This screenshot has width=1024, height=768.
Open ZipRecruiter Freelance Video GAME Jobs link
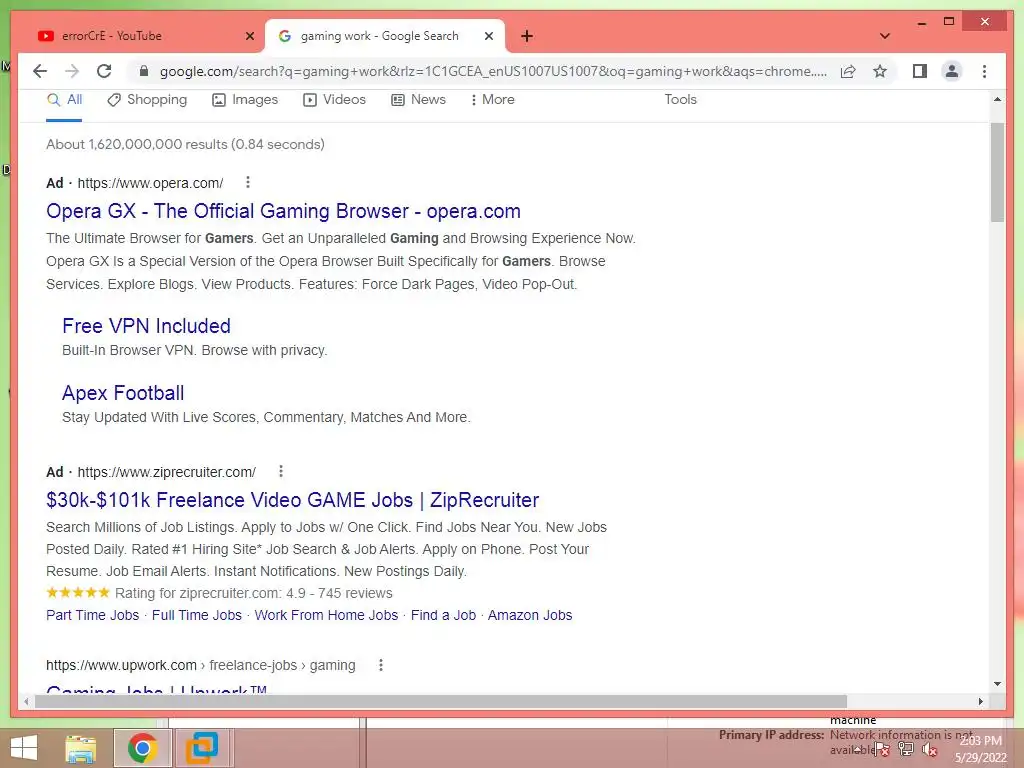(x=292, y=500)
